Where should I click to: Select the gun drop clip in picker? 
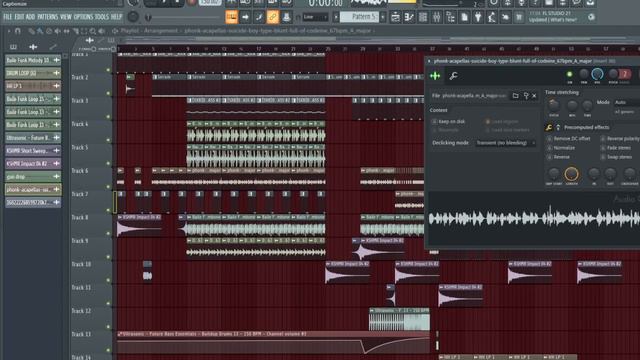(33, 177)
